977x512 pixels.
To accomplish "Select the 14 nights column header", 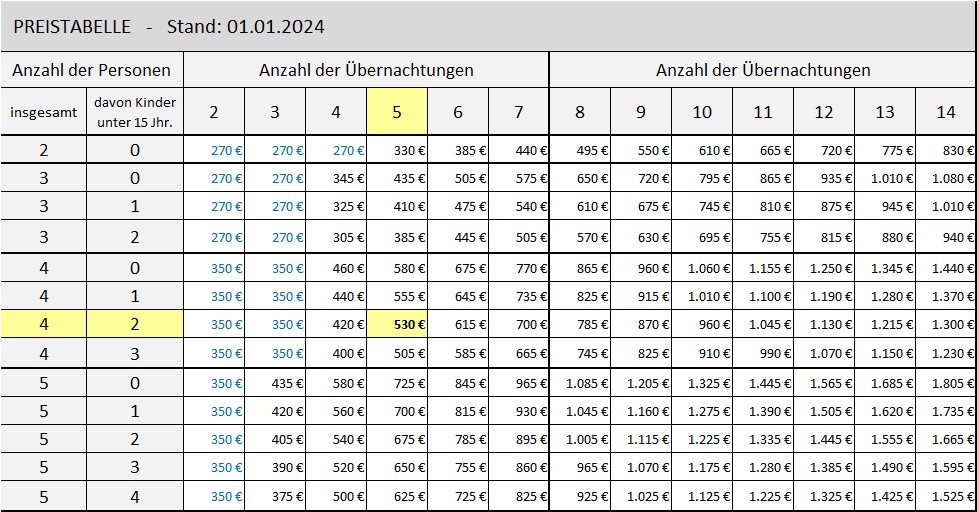I will pos(946,112).
